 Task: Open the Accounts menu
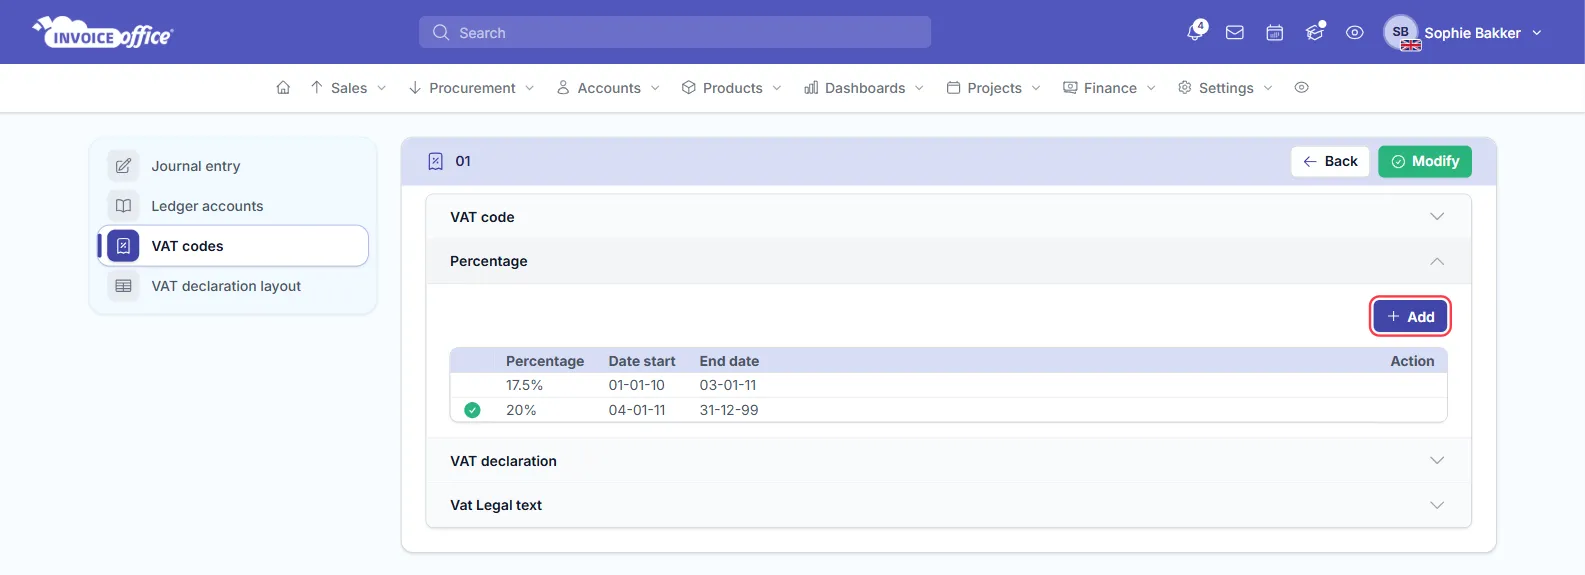pos(608,88)
